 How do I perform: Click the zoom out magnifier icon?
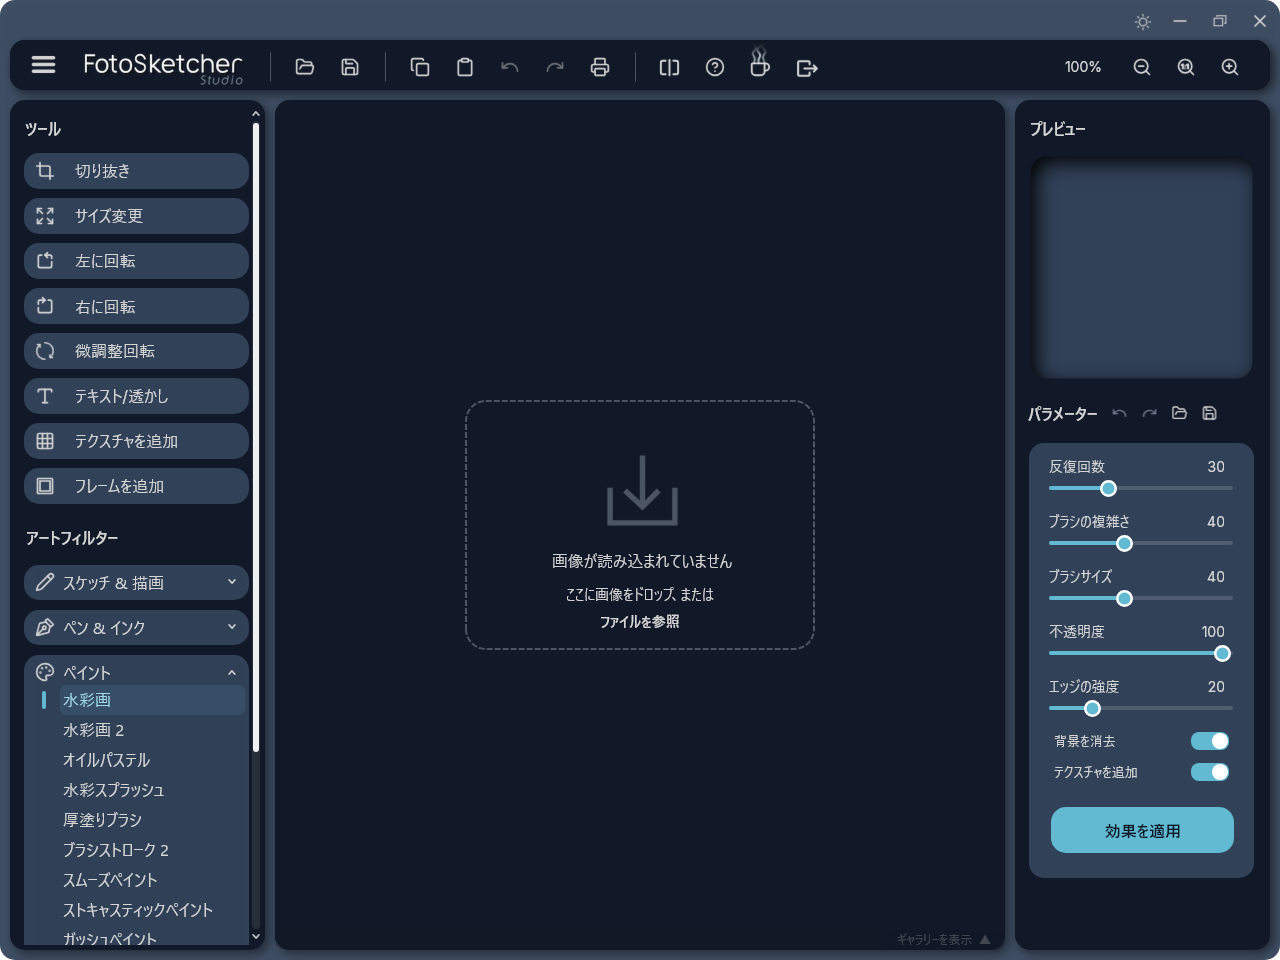(1142, 67)
